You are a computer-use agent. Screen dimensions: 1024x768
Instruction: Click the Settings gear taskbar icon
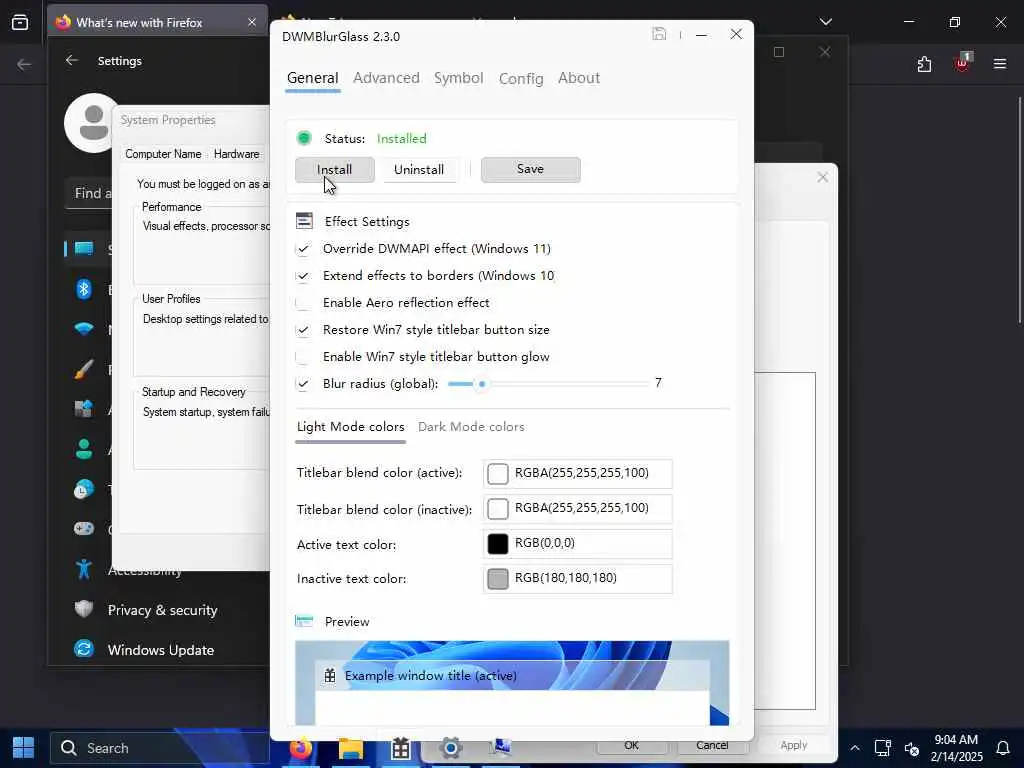pyautogui.click(x=451, y=748)
